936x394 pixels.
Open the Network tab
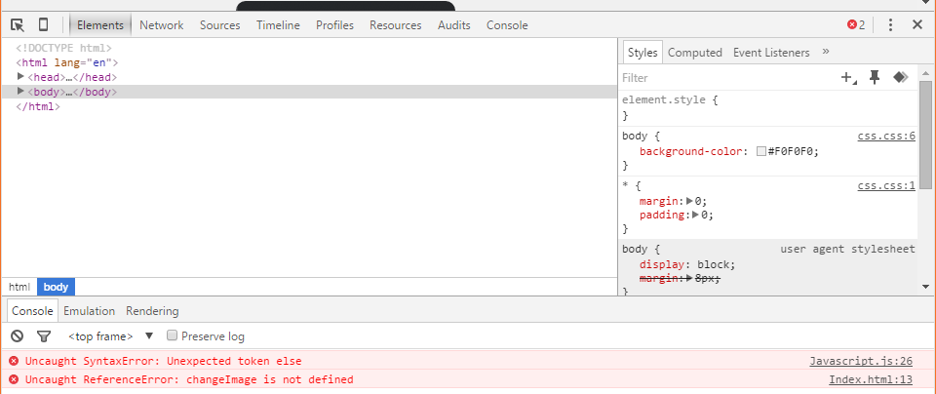[162, 25]
